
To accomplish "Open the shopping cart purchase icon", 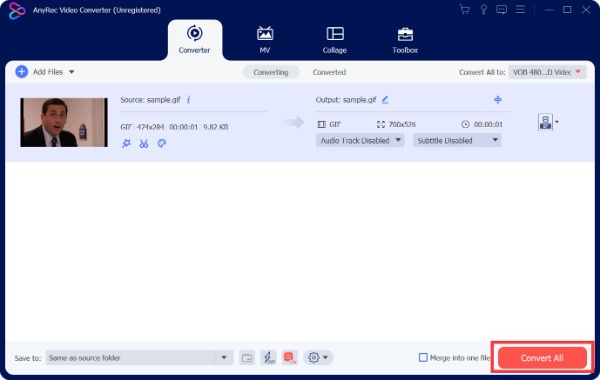I will (x=464, y=10).
